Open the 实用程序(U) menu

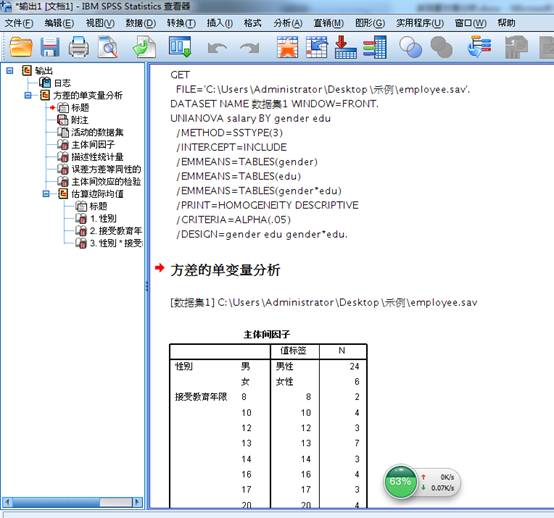[420, 23]
